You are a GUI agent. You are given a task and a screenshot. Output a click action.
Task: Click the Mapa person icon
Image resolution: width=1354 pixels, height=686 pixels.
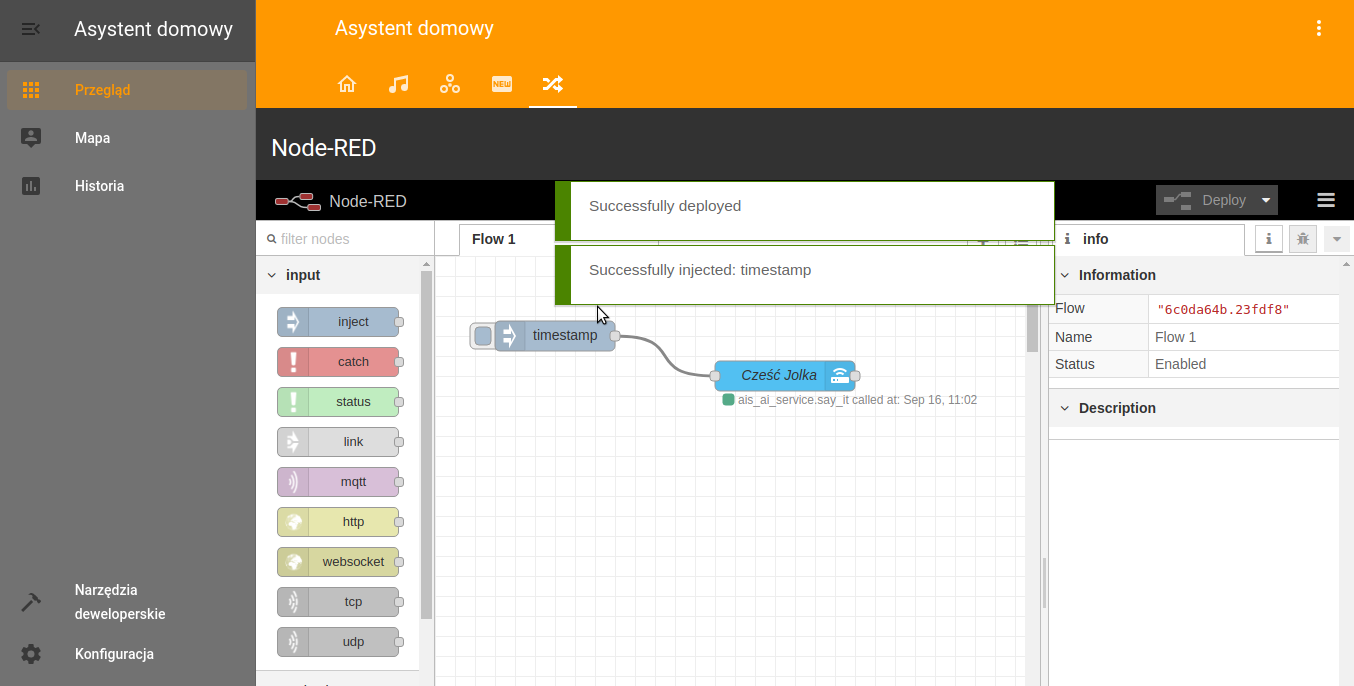click(x=31, y=138)
